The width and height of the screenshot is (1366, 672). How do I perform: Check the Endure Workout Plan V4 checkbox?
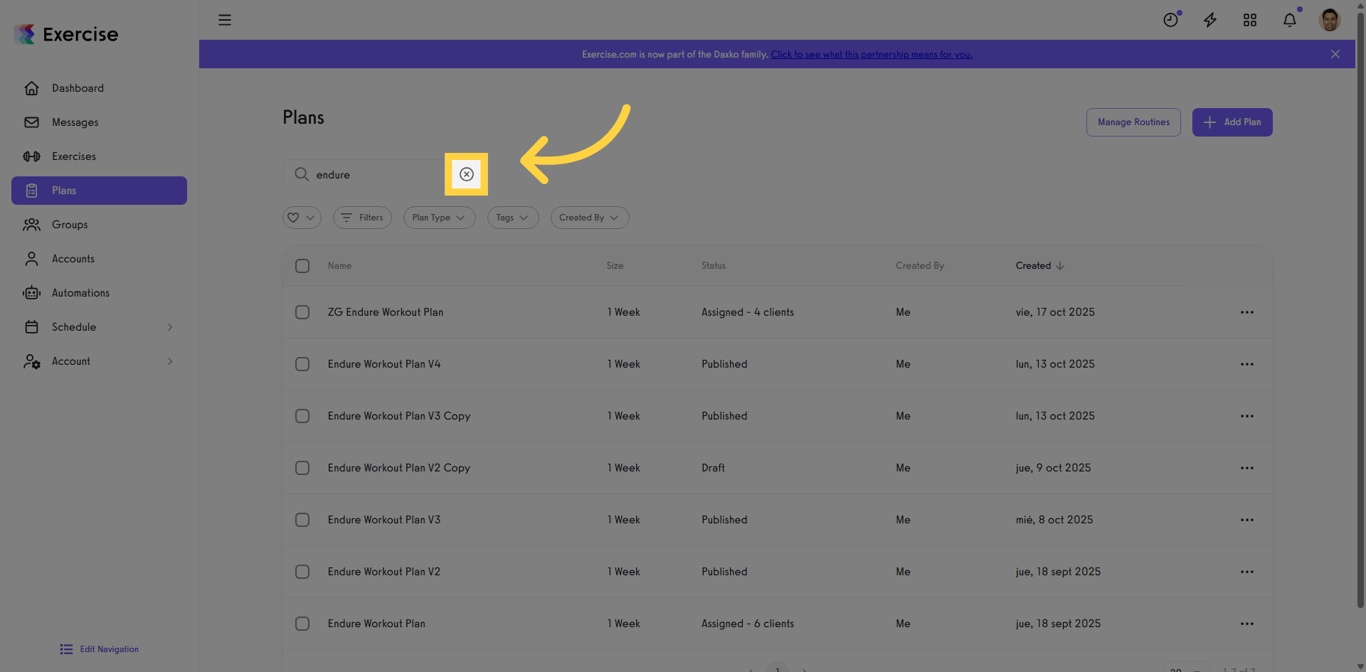[302, 364]
